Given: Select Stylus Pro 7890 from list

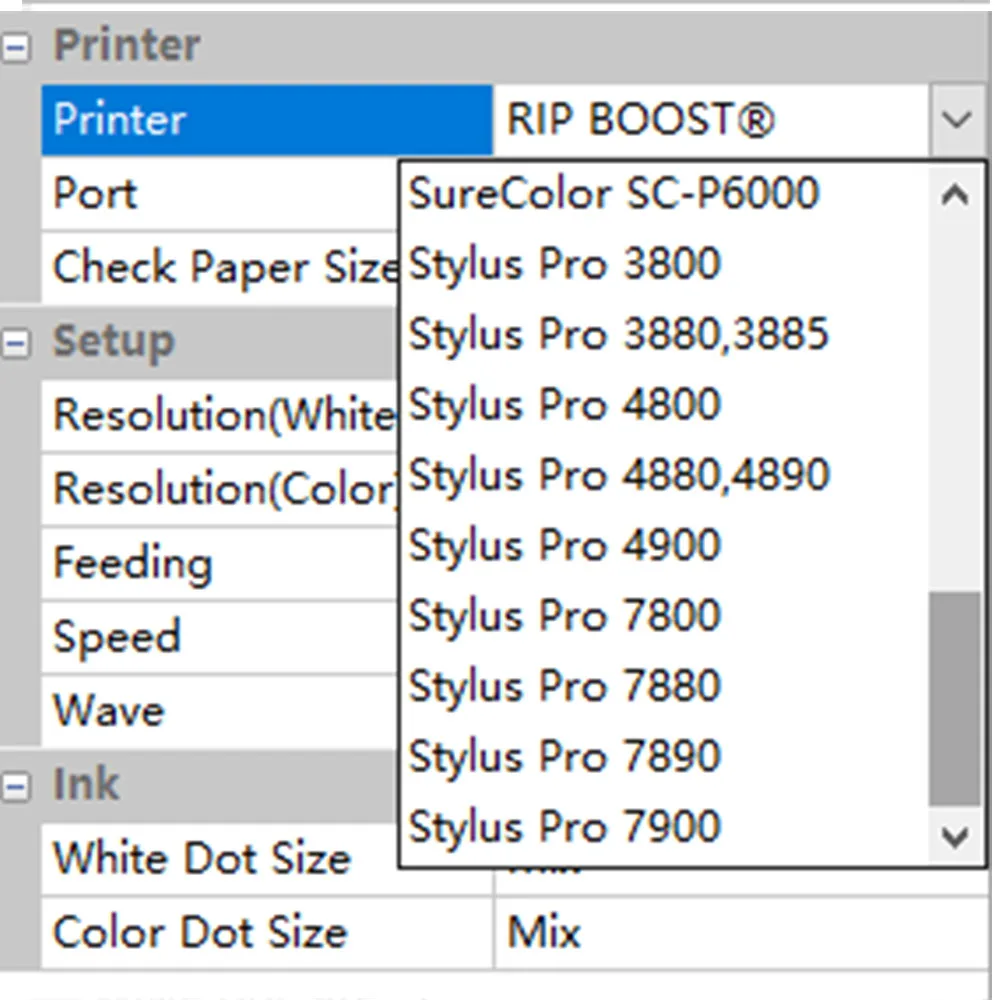Looking at the screenshot, I should coord(564,757).
